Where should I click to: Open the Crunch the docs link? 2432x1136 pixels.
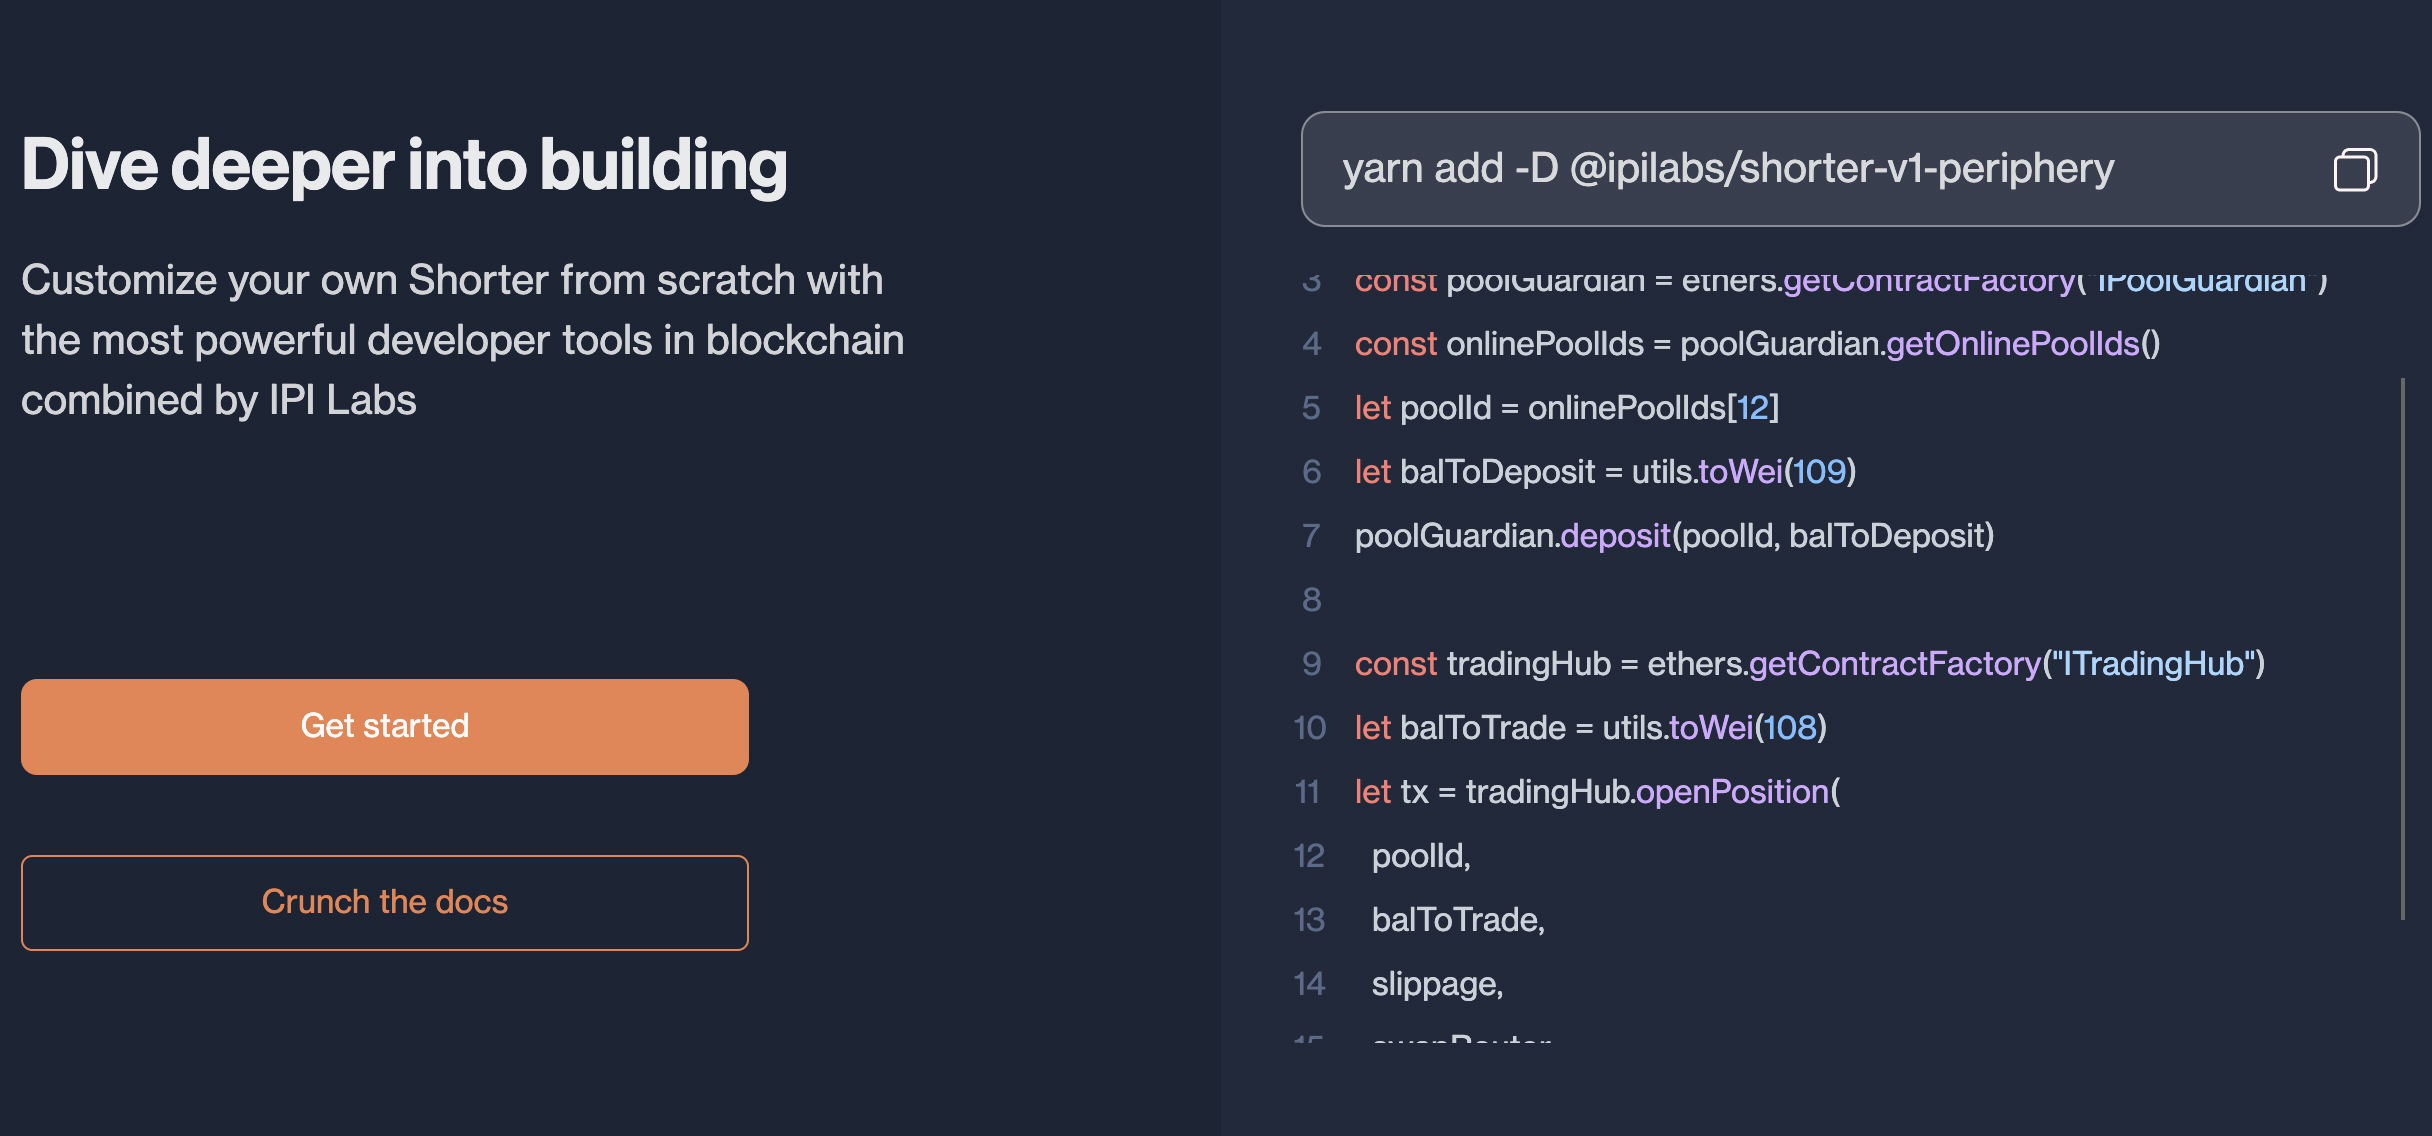click(385, 902)
